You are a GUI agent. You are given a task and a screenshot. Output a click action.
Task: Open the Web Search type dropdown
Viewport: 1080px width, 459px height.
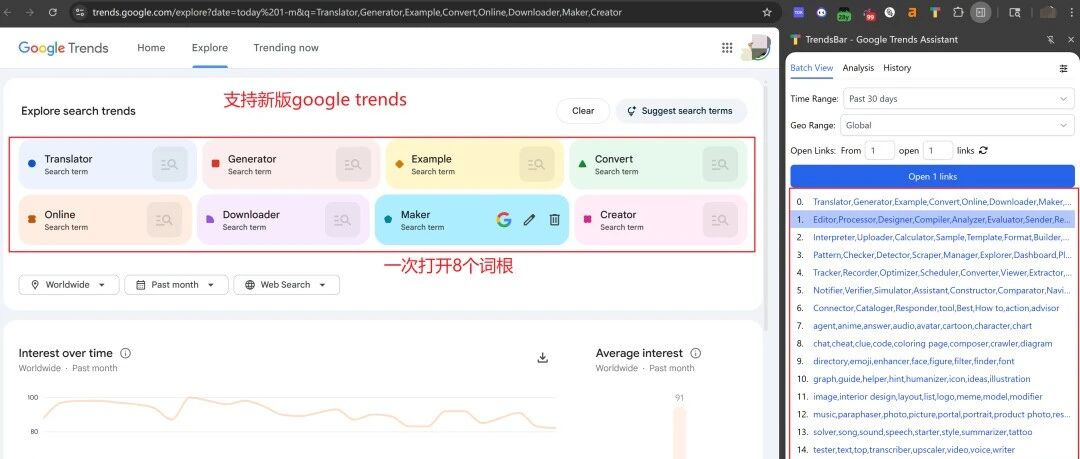pos(287,285)
